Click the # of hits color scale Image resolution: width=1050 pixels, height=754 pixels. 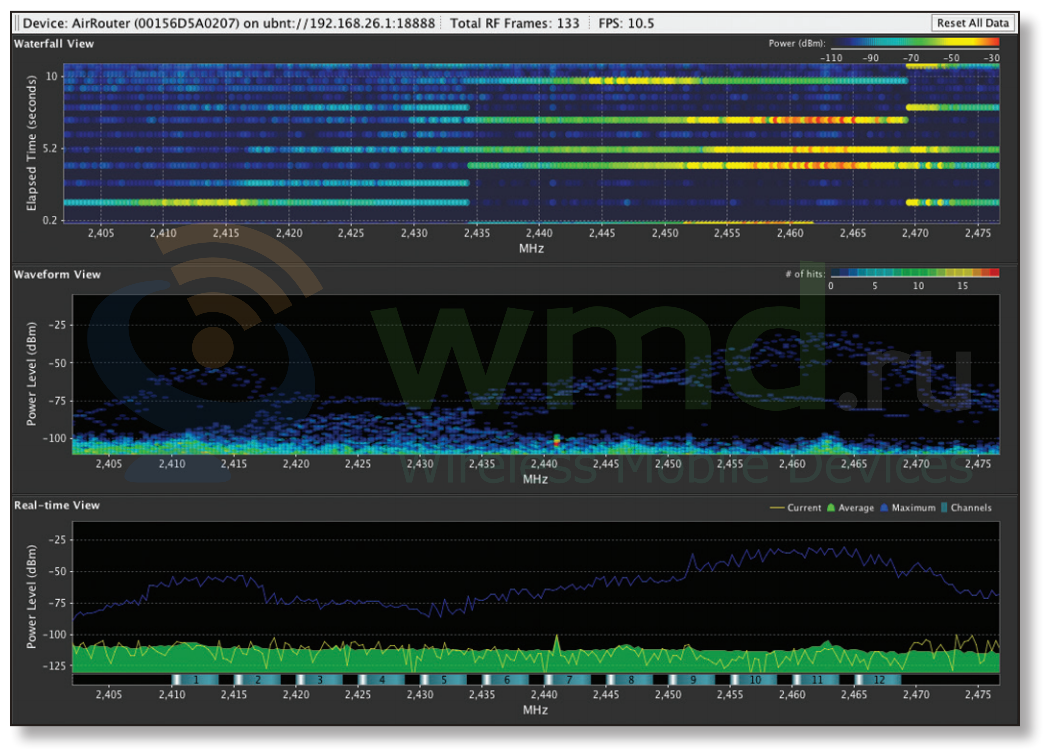click(915, 273)
